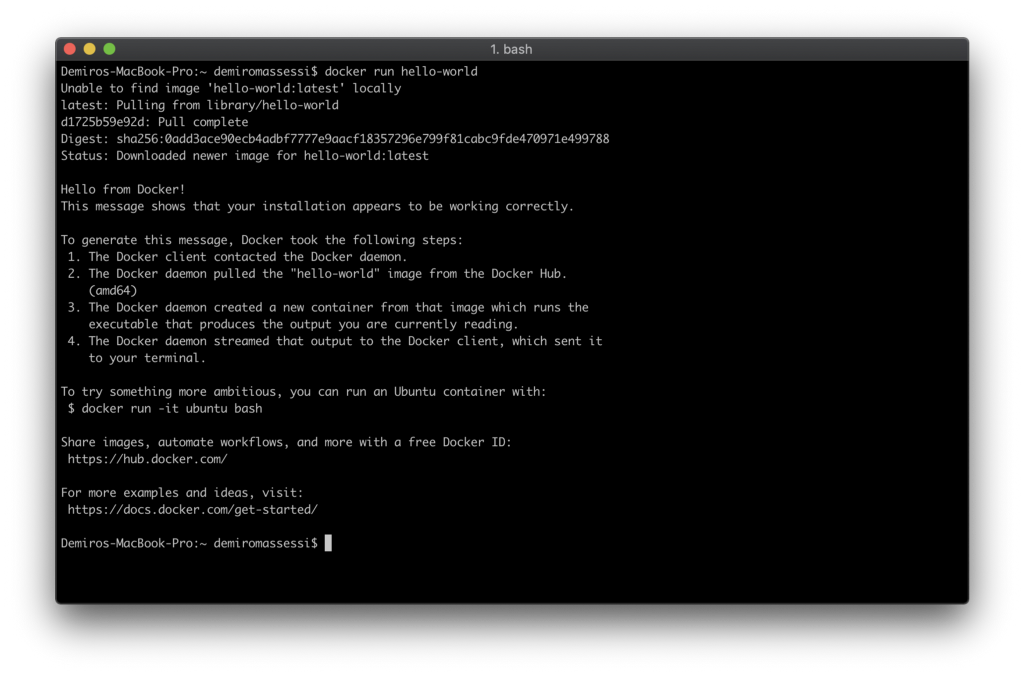The height and width of the screenshot is (677, 1024).
Task: Open the https://hub.docker.com/ URL
Action: pyautogui.click(x=148, y=460)
